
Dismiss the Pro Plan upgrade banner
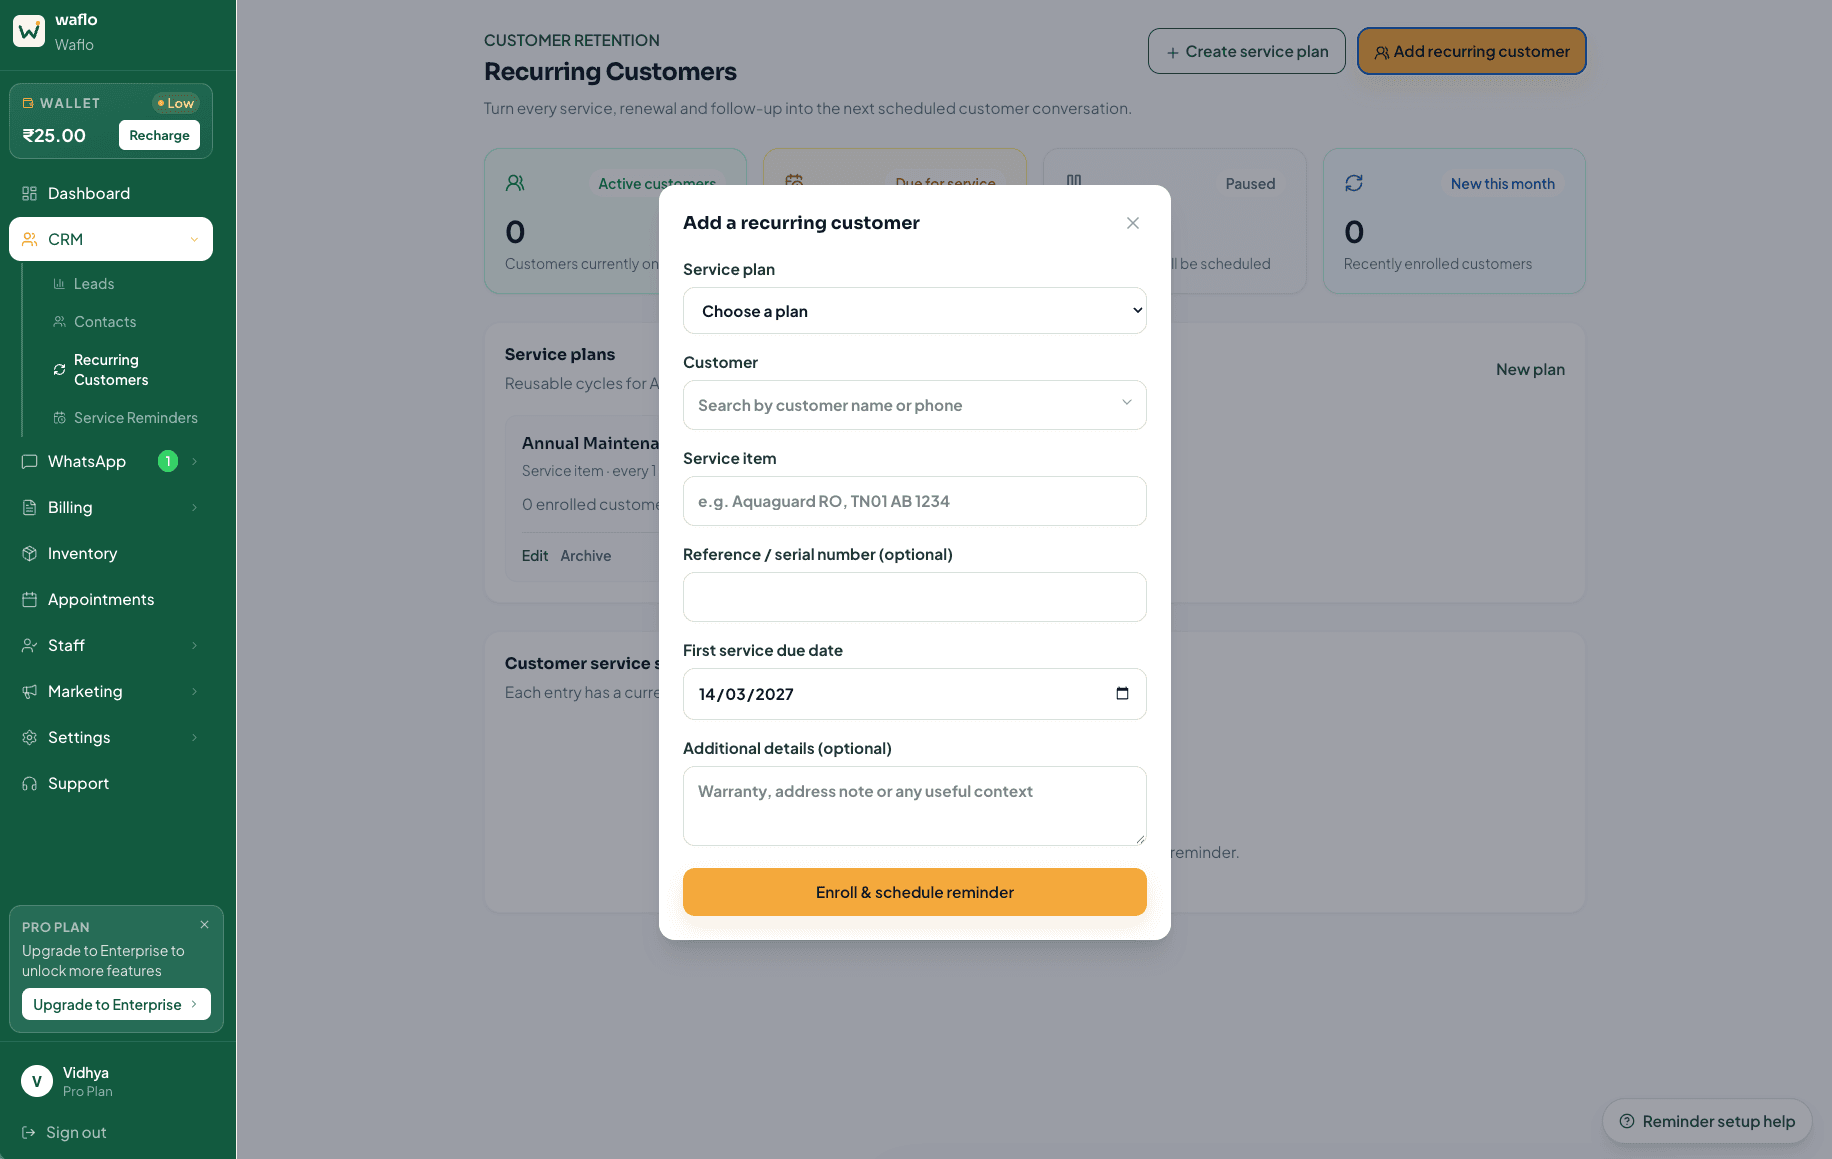point(204,925)
